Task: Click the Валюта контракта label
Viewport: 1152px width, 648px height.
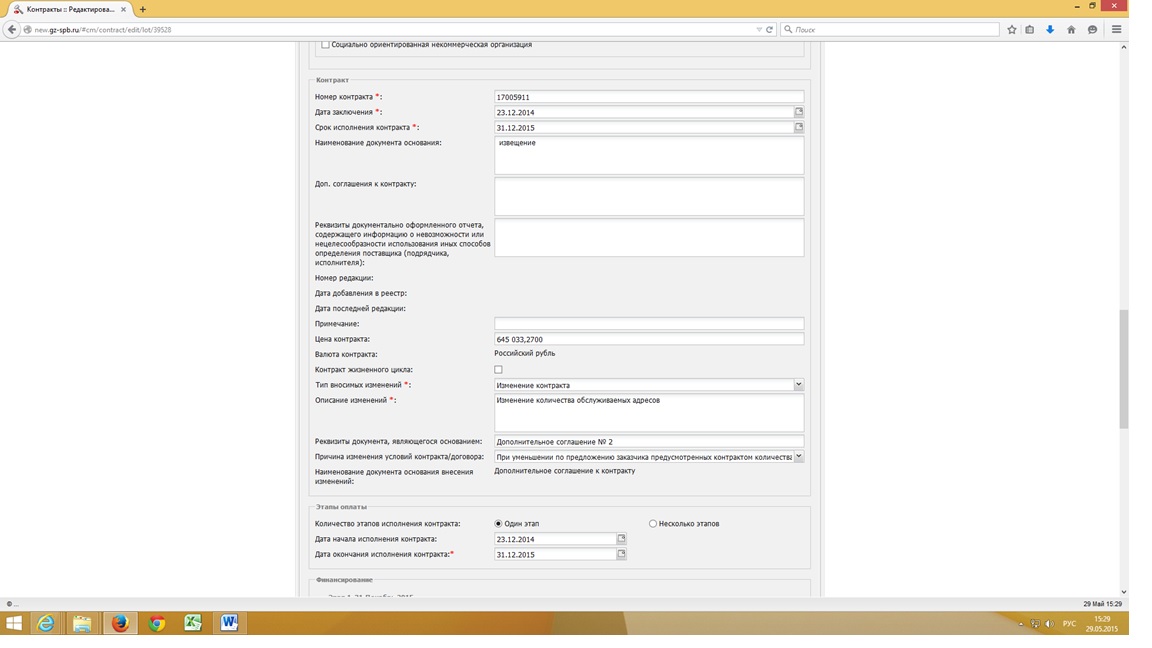Action: coord(346,354)
